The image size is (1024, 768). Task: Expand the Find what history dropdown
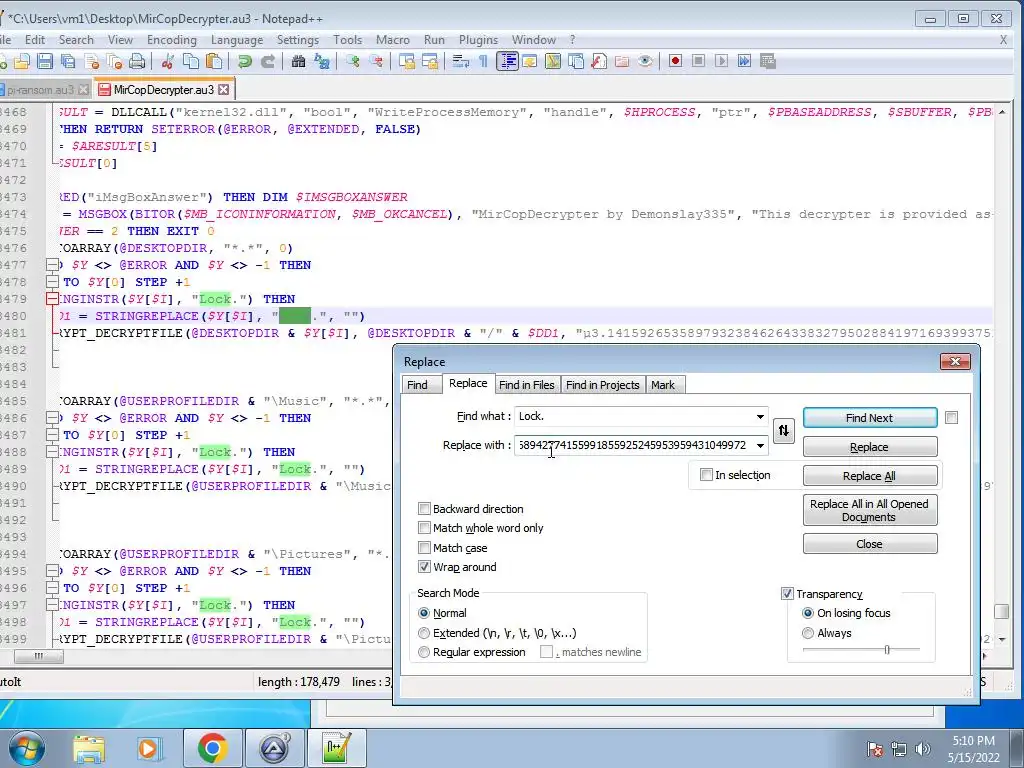click(760, 417)
